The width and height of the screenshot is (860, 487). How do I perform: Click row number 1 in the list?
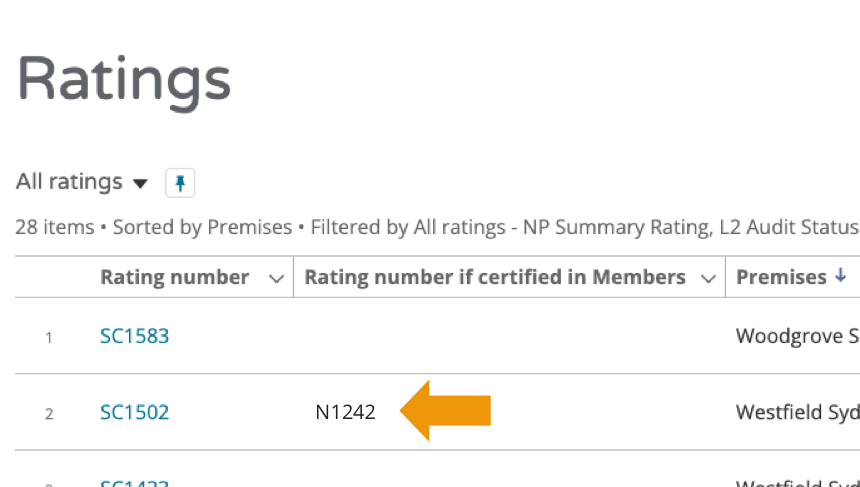click(x=48, y=337)
